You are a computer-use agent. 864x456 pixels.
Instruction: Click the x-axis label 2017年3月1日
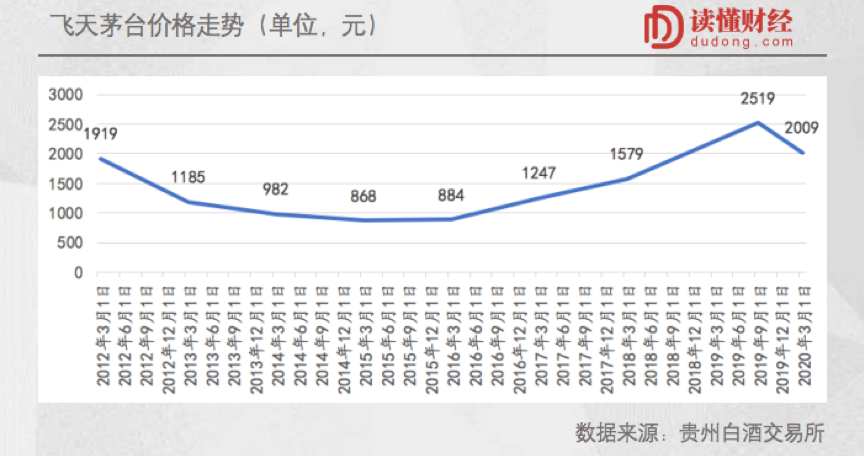pos(542,335)
